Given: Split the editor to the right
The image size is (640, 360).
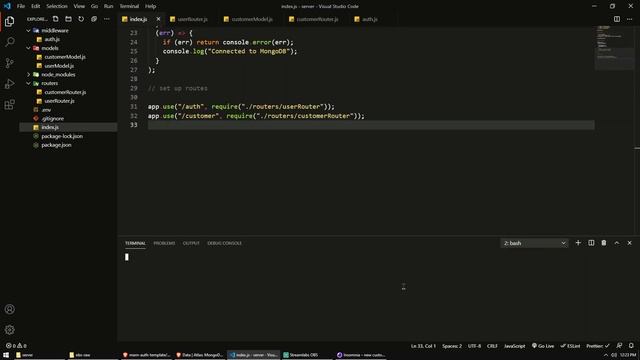Looking at the screenshot, I should tap(617, 19).
